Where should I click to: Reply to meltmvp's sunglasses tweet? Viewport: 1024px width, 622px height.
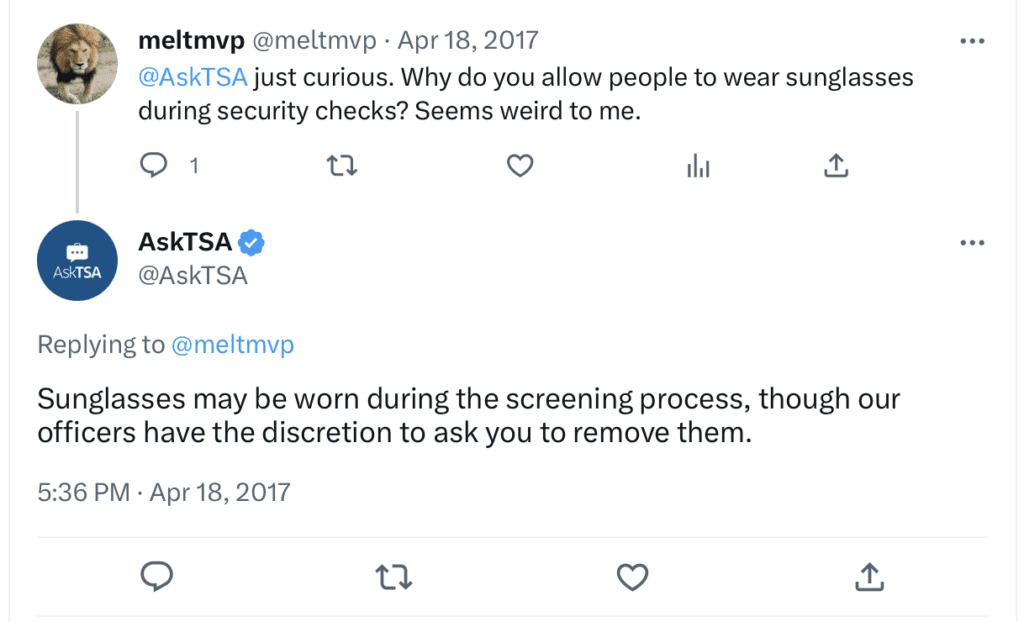coord(154,165)
